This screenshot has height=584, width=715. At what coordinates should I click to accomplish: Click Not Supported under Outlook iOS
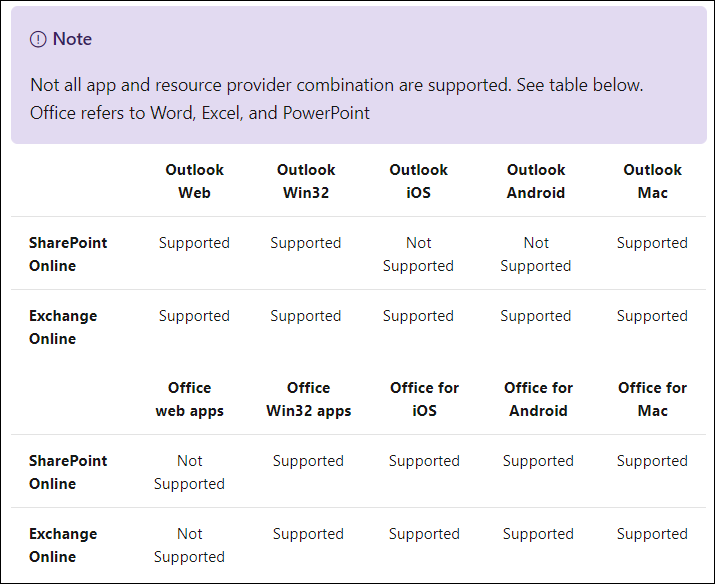click(x=418, y=254)
